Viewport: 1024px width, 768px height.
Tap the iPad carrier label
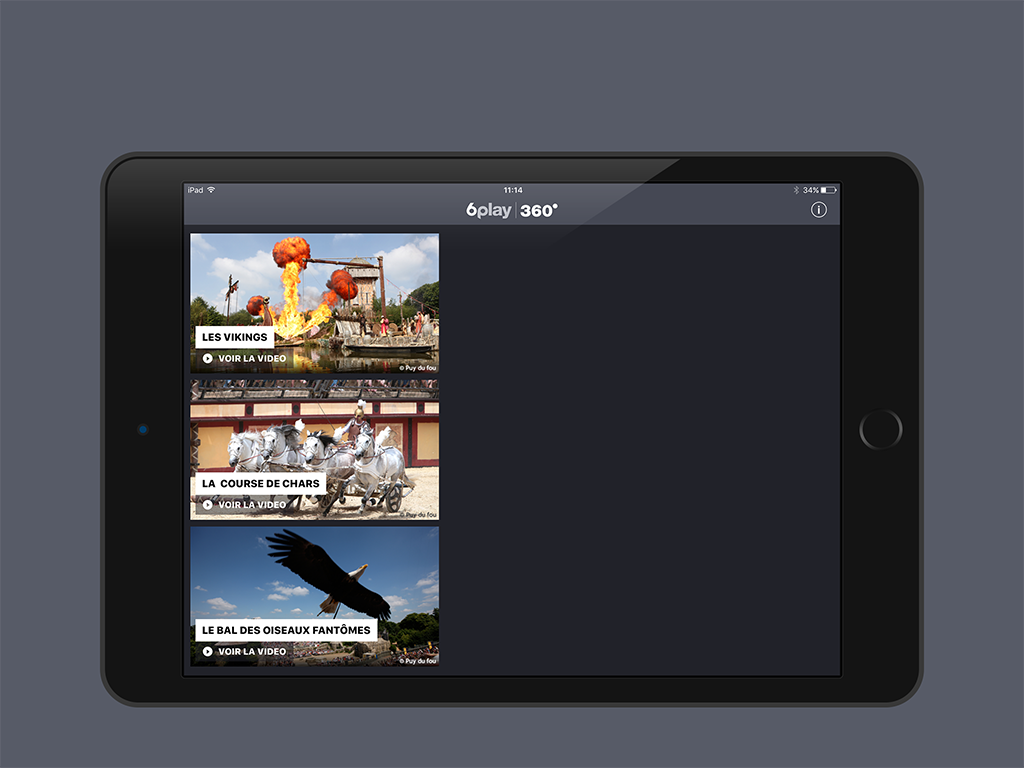tap(195, 190)
